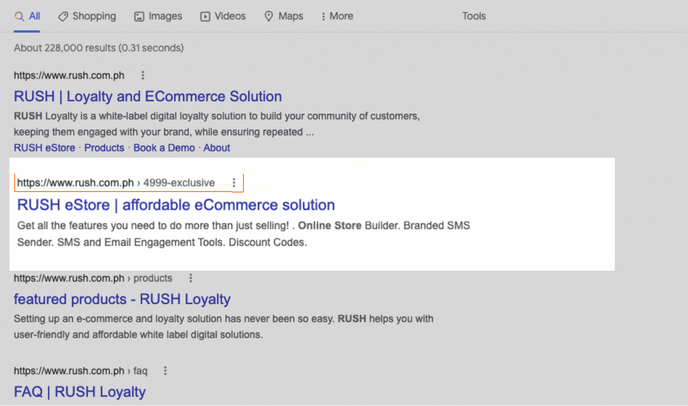Open RUSH | Loyalty and ECommerce Solution link
The width and height of the screenshot is (688, 406).
tap(148, 96)
